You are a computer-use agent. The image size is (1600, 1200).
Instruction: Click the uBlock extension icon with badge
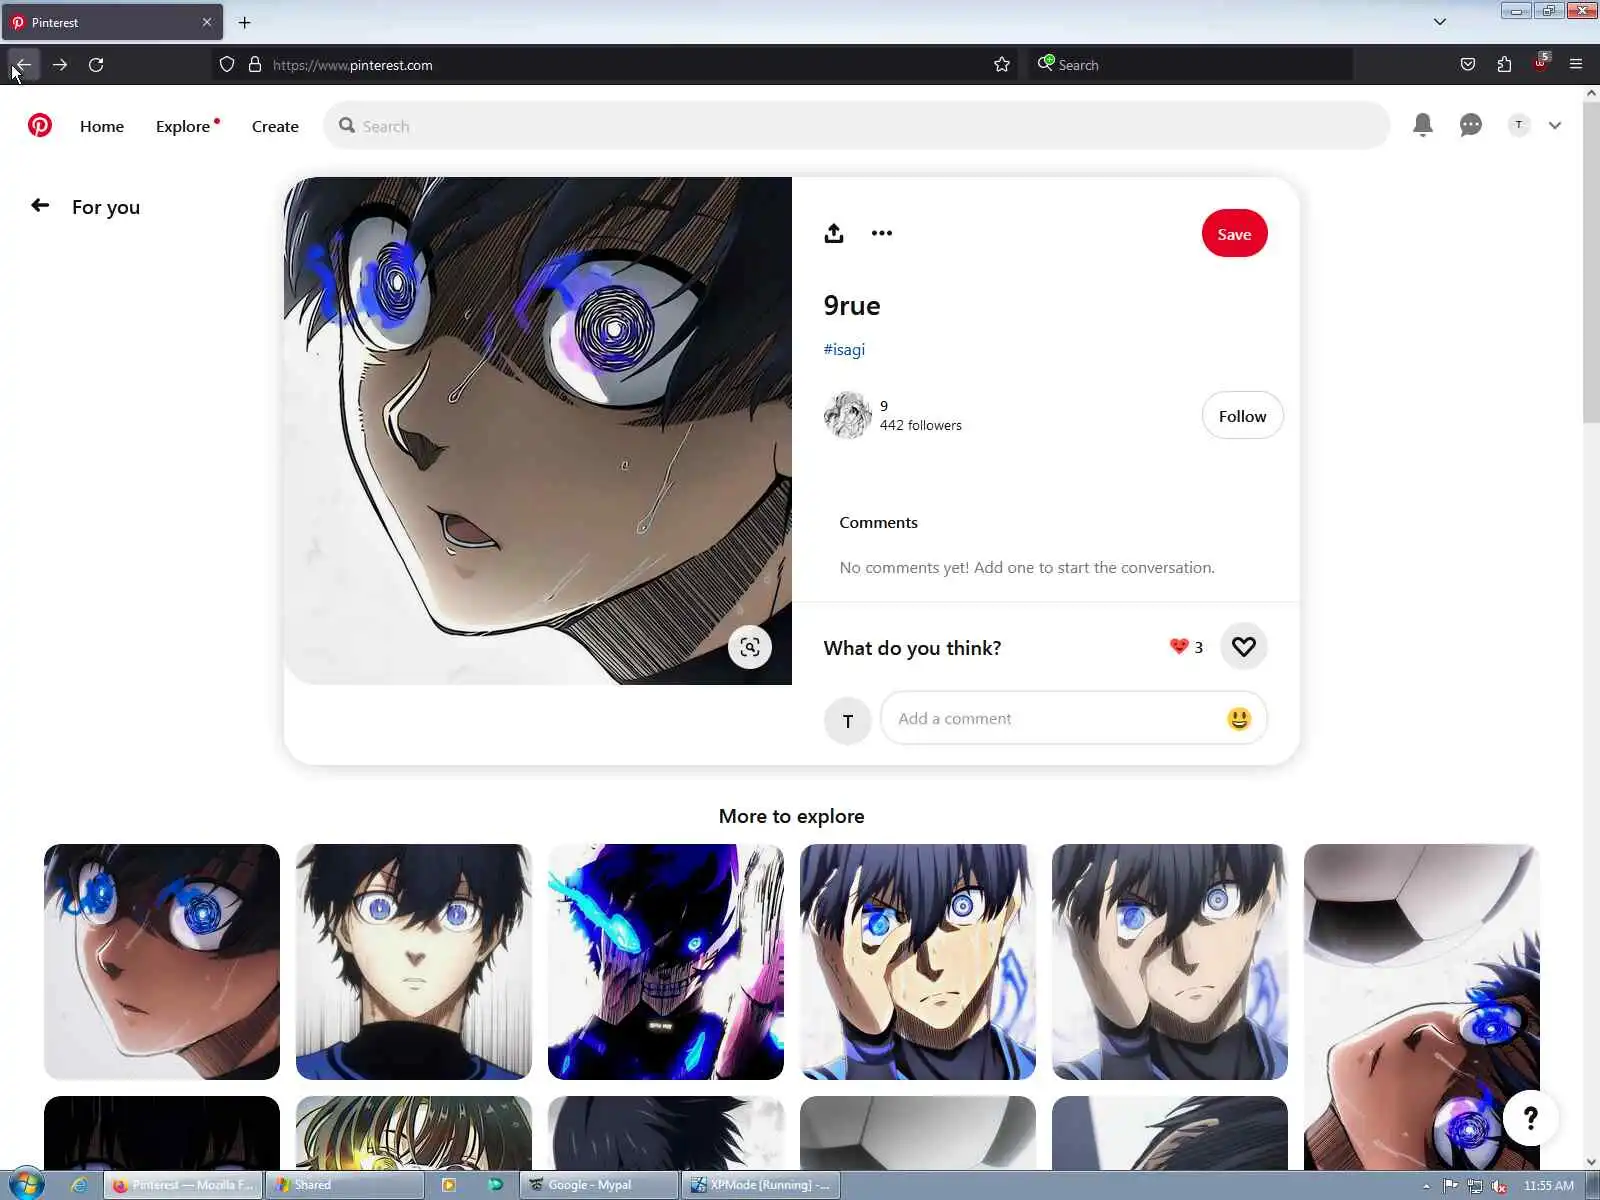[x=1541, y=62]
